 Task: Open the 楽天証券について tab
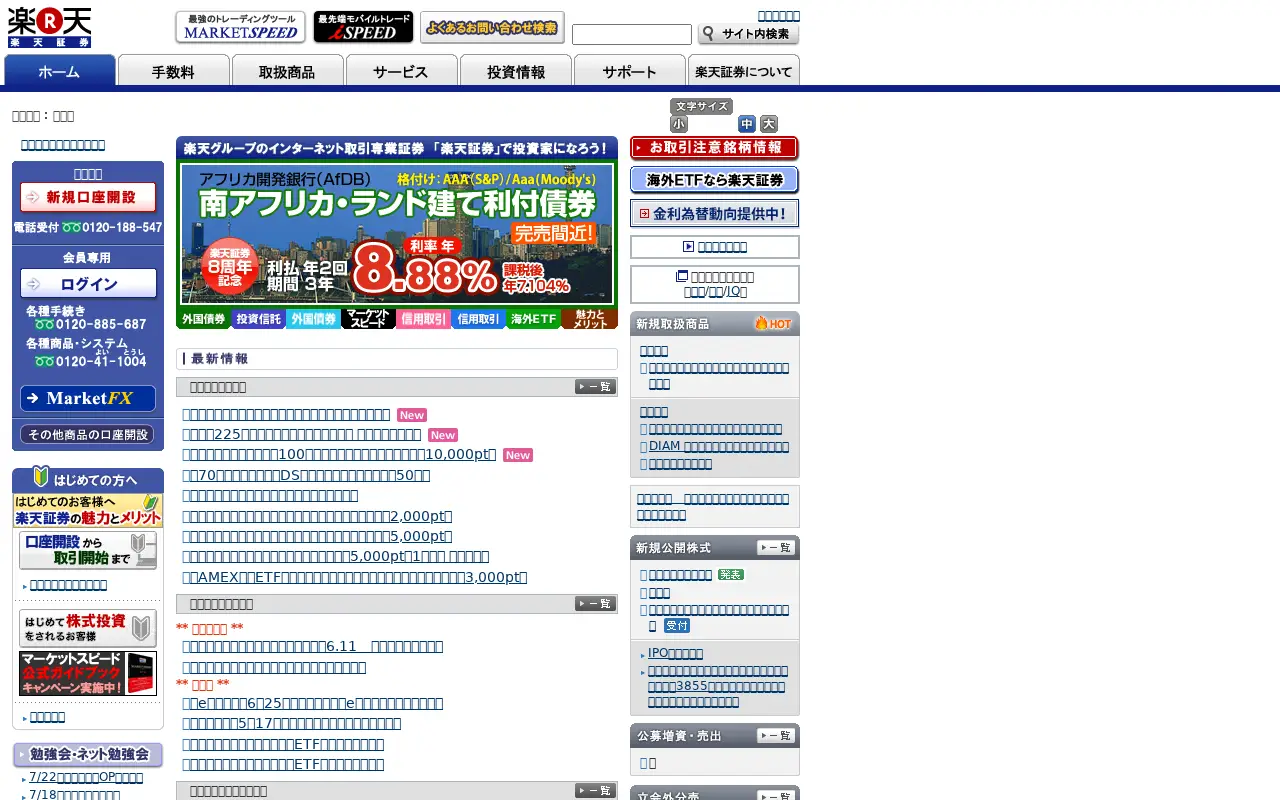pyautogui.click(x=744, y=71)
